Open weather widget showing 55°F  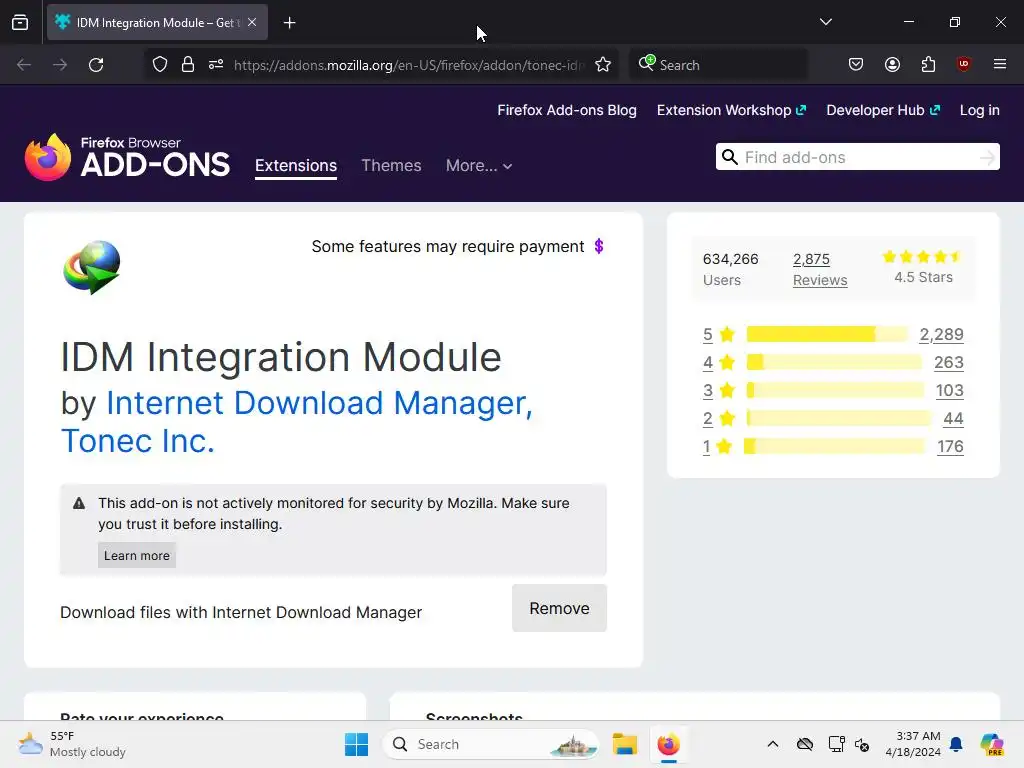tap(72, 744)
